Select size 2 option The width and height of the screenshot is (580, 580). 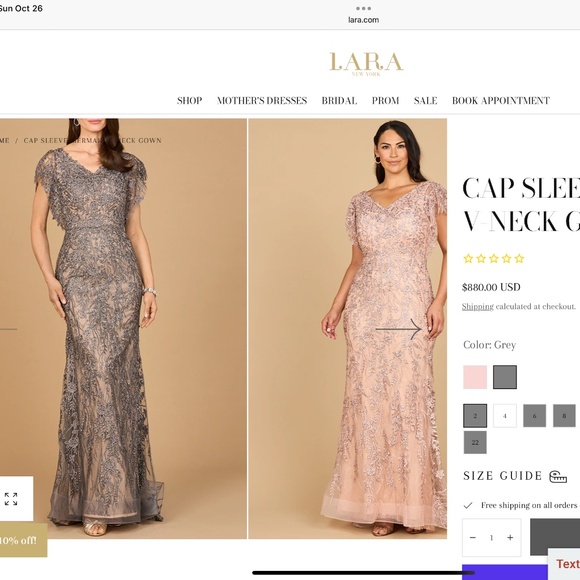[475, 416]
